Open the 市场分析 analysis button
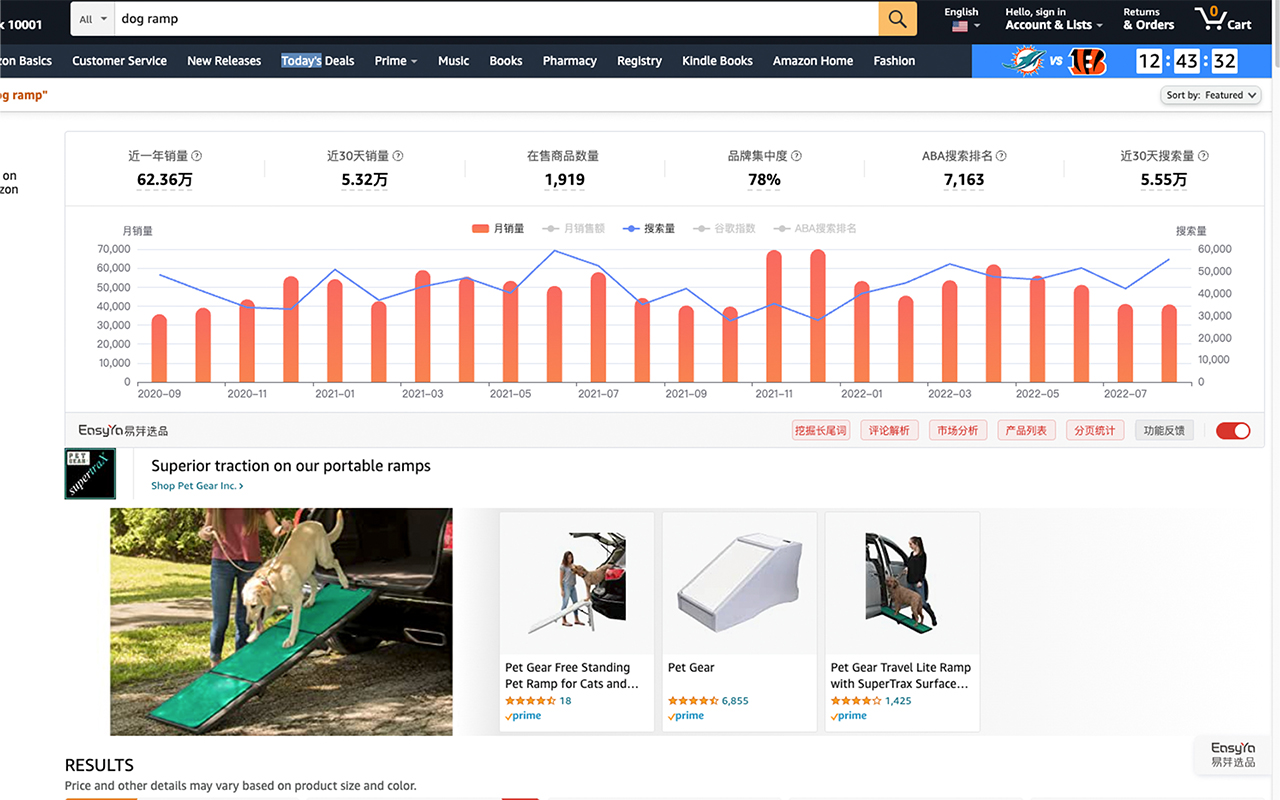1280x800 pixels. [x=957, y=429]
